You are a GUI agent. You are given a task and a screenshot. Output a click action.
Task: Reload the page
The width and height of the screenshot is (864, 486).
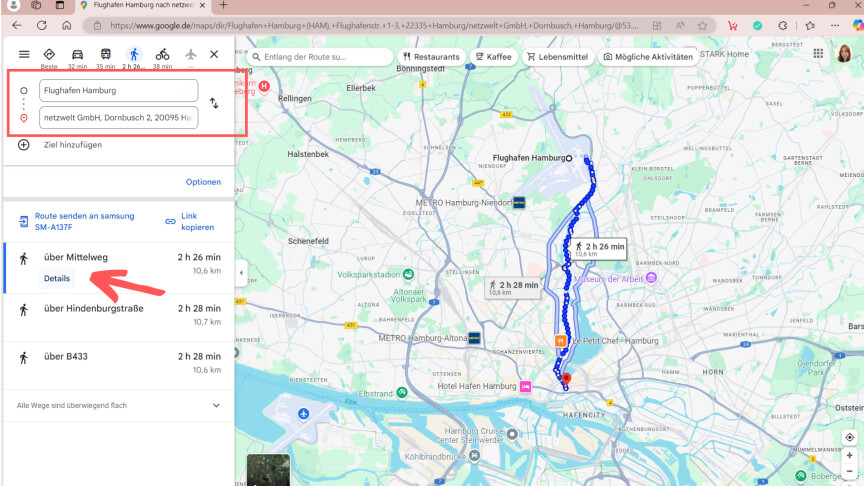click(x=42, y=25)
